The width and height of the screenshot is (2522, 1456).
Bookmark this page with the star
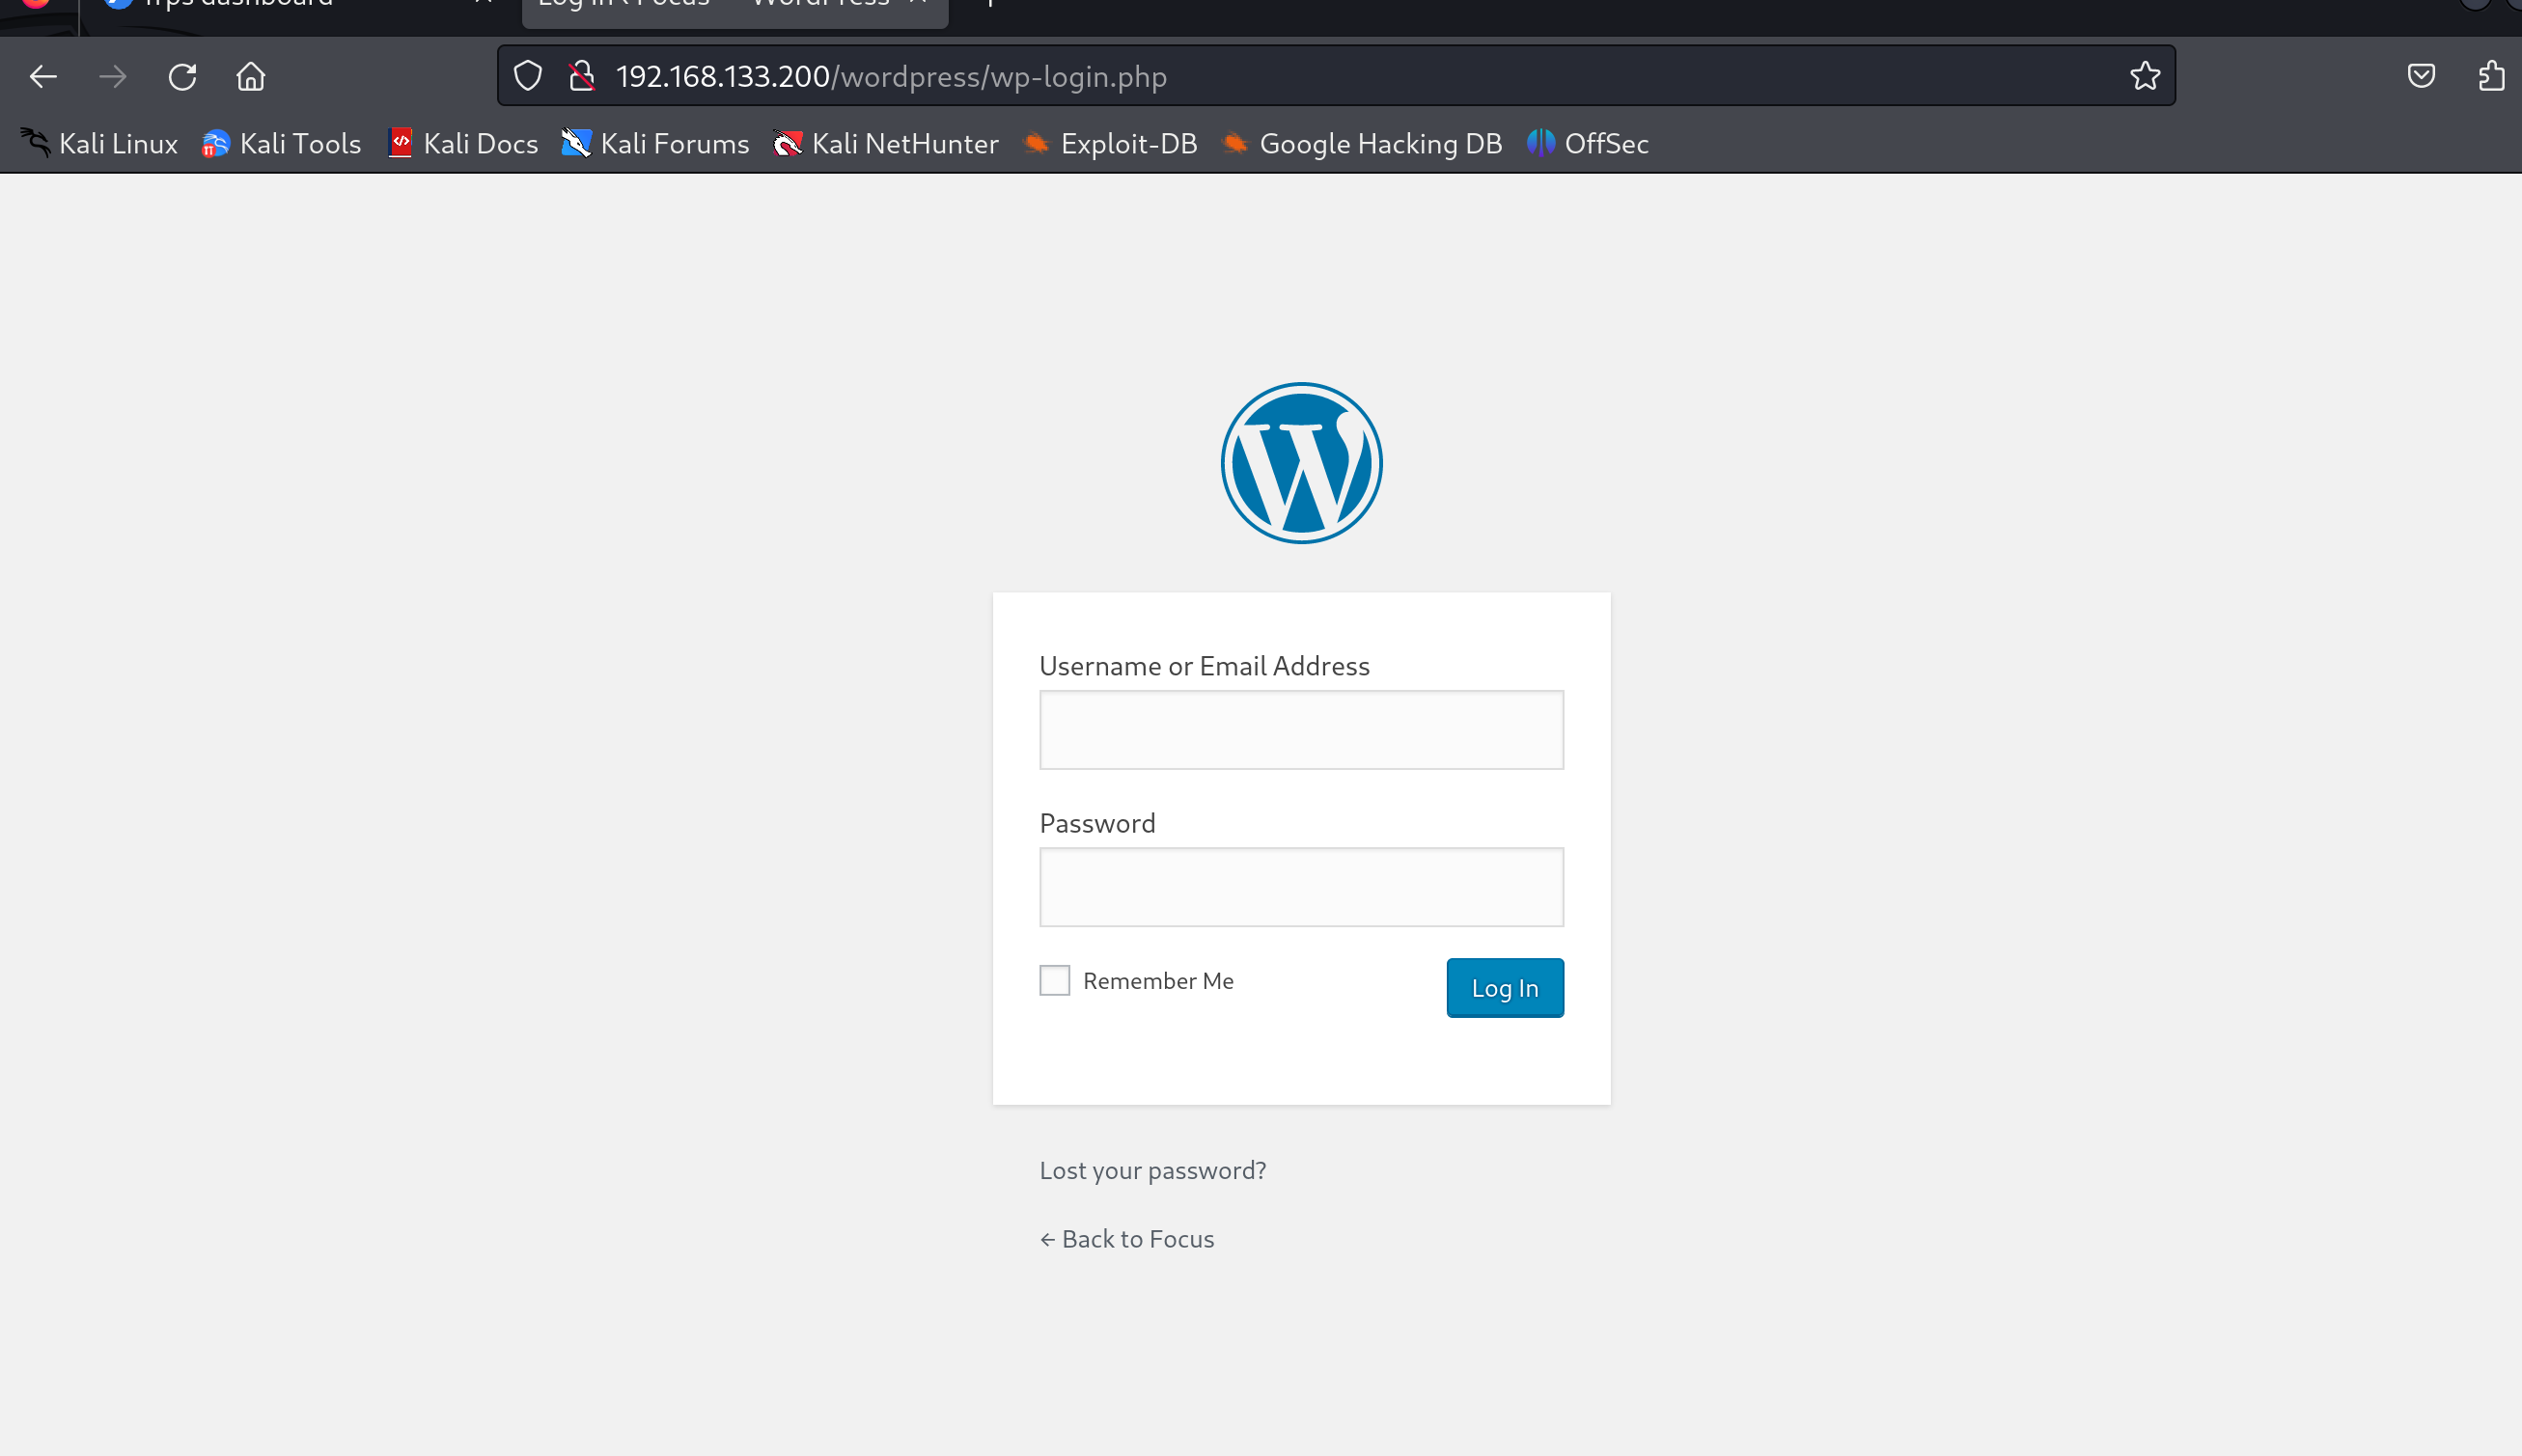coord(2145,76)
